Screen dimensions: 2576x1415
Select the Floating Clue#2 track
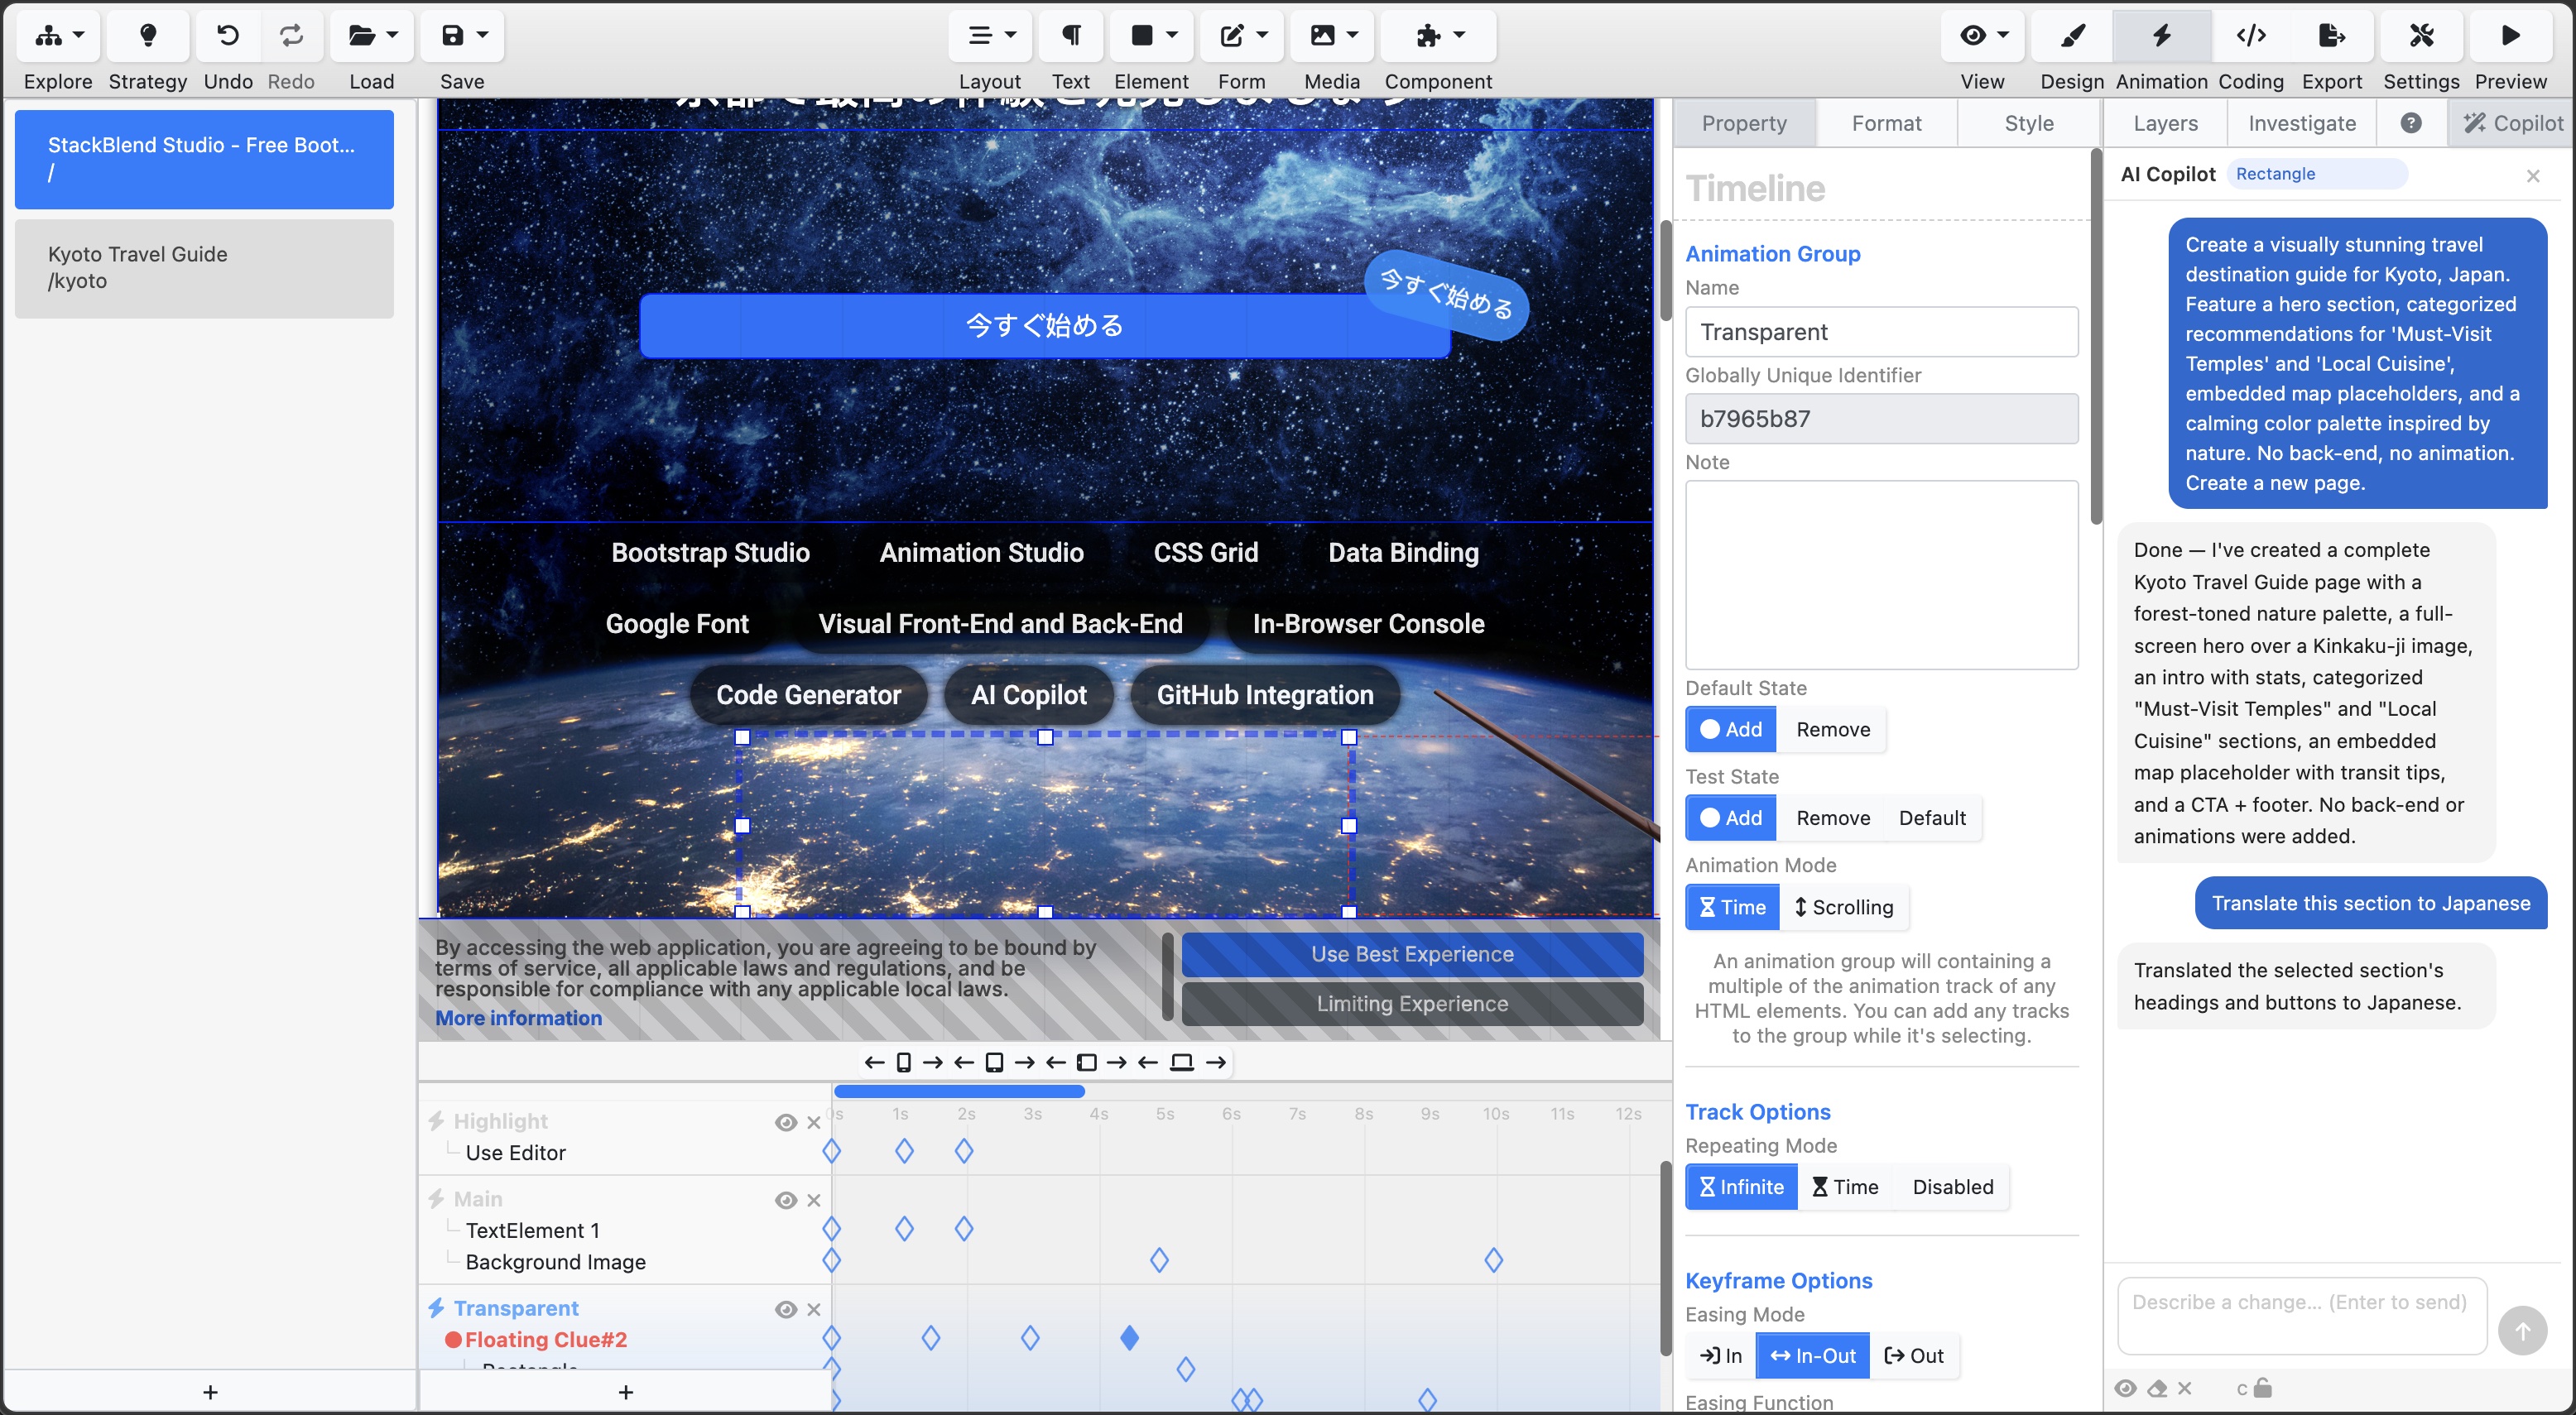(x=545, y=1339)
